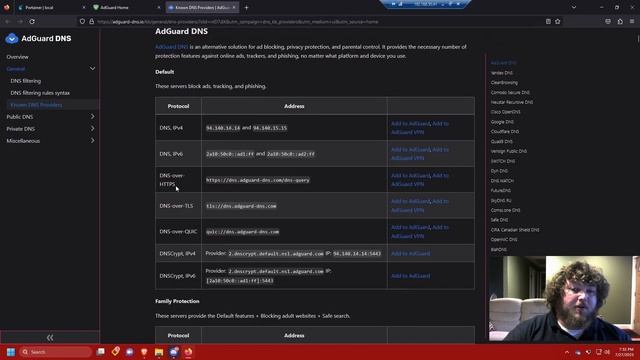Image resolution: width=640 pixels, height=360 pixels.
Task: Open the browser hamburger menu
Action: [x=632, y=22]
